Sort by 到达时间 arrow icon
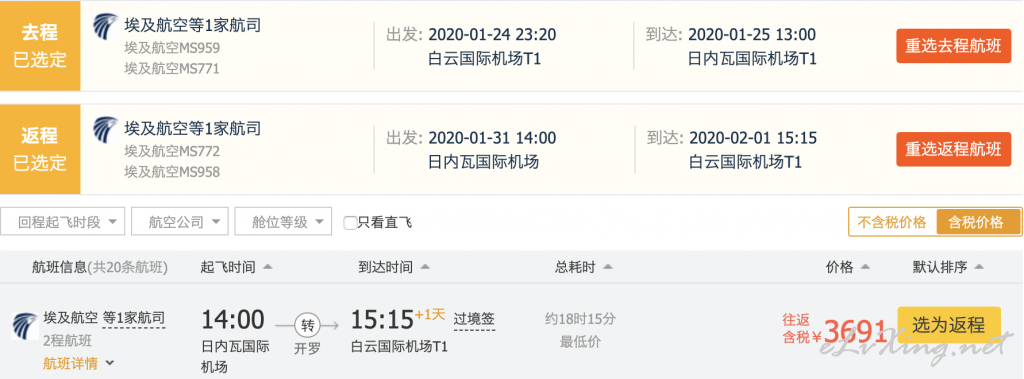The image size is (1024, 379). [x=425, y=267]
